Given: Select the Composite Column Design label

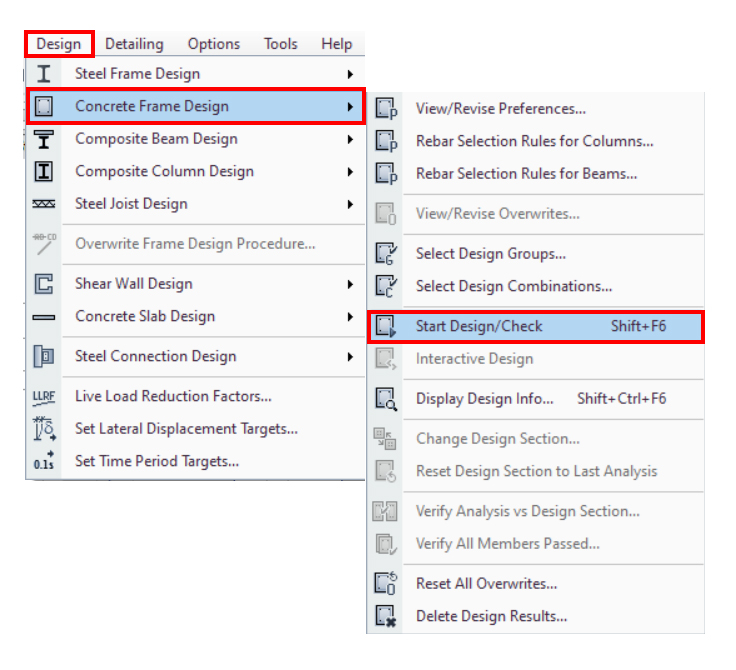Looking at the screenshot, I should (x=164, y=171).
